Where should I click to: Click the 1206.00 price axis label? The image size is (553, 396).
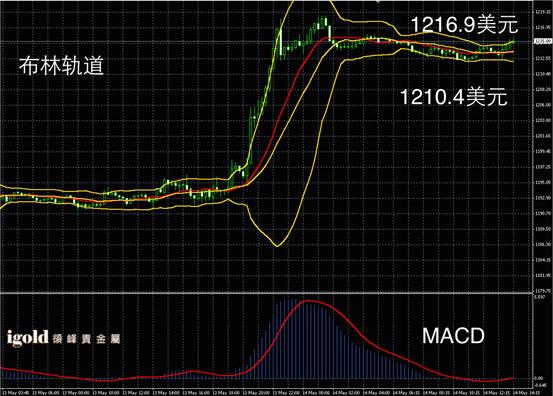pyautogui.click(x=543, y=105)
